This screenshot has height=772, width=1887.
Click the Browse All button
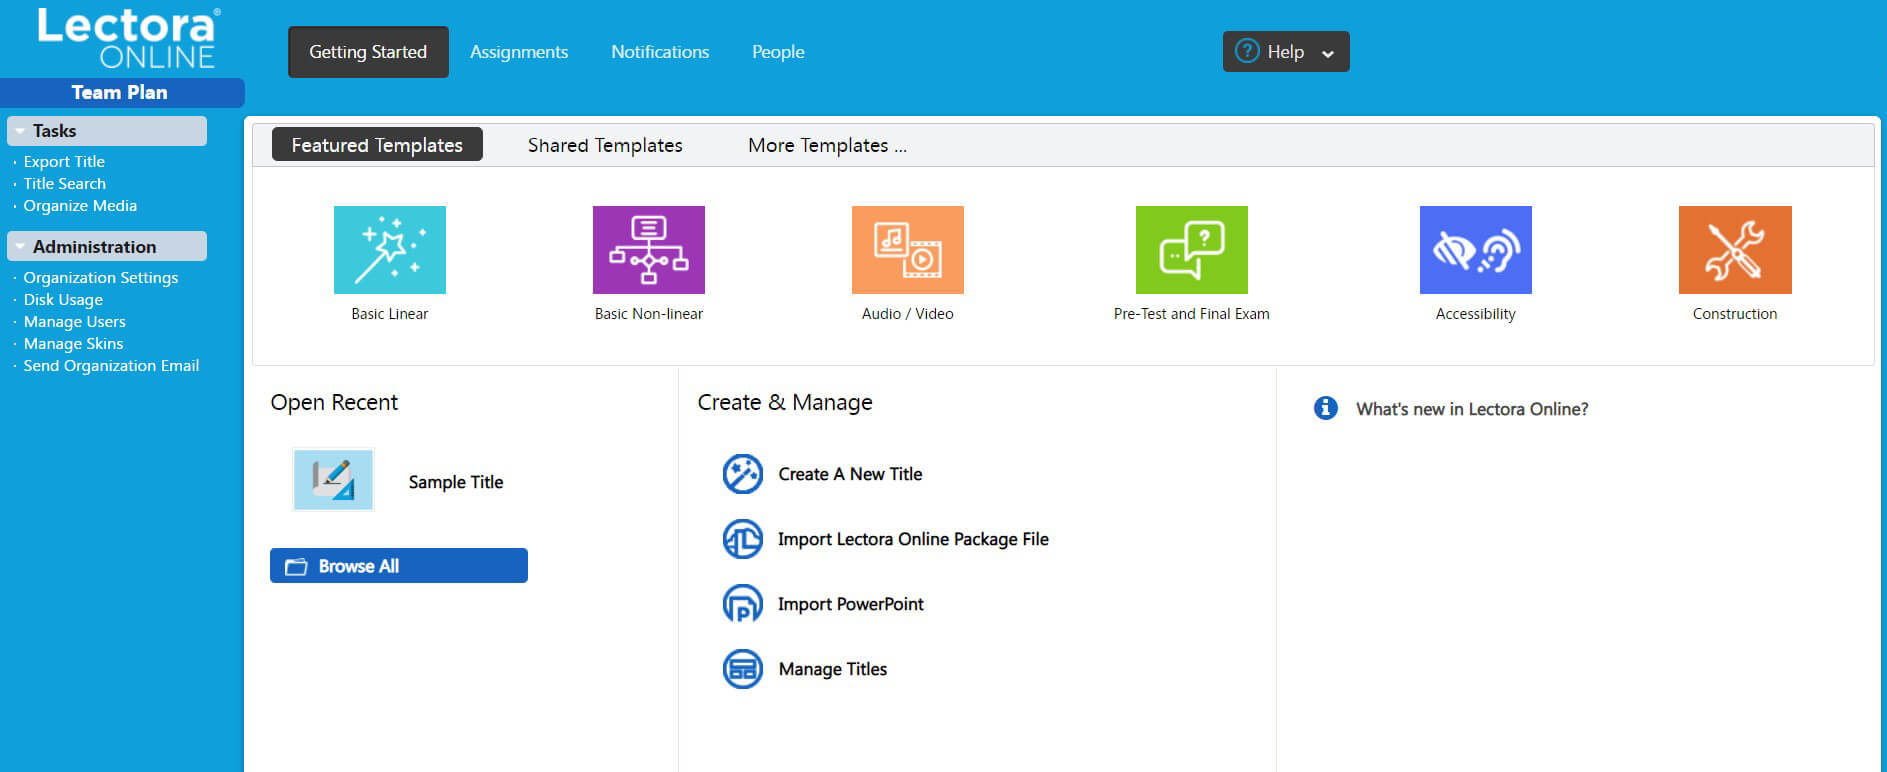[399, 566]
